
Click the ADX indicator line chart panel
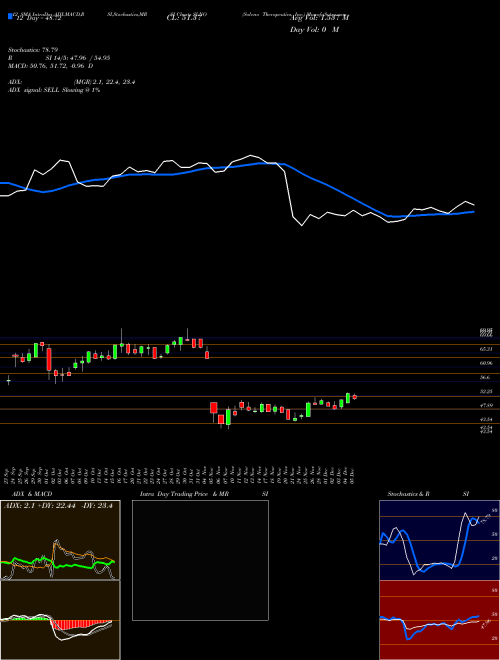[60, 540]
